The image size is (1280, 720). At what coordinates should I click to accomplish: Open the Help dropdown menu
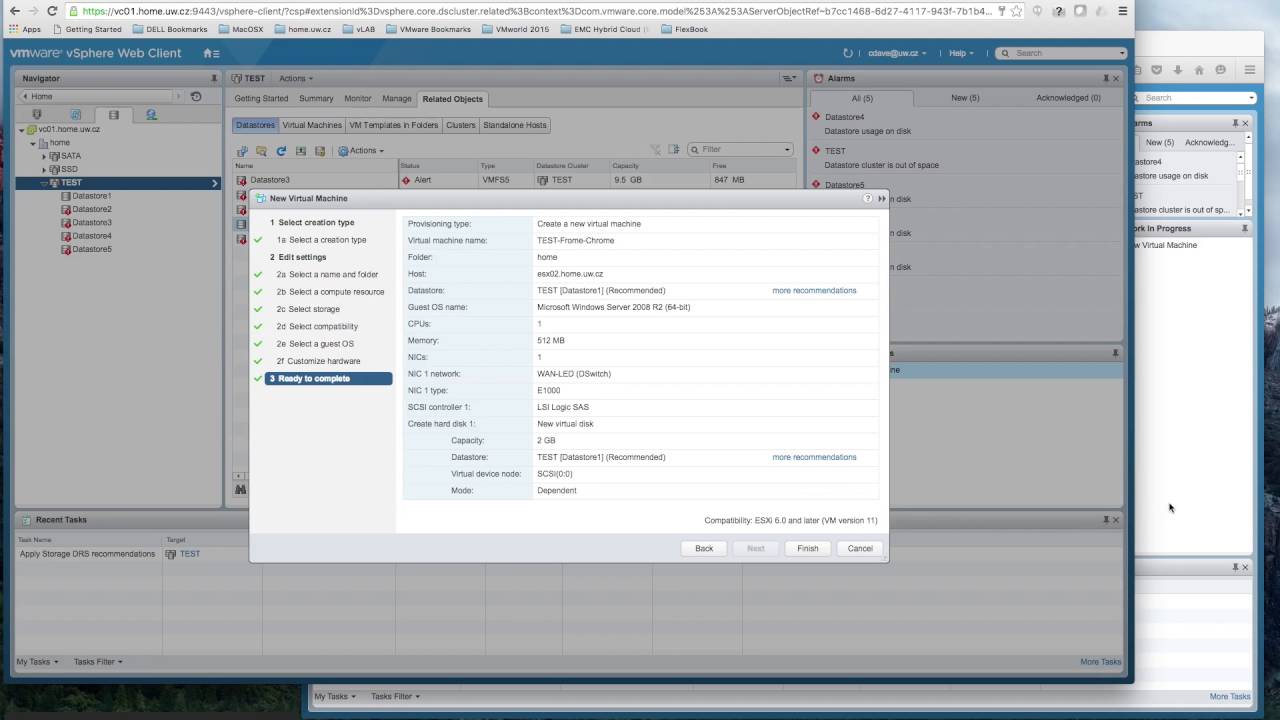coord(961,53)
